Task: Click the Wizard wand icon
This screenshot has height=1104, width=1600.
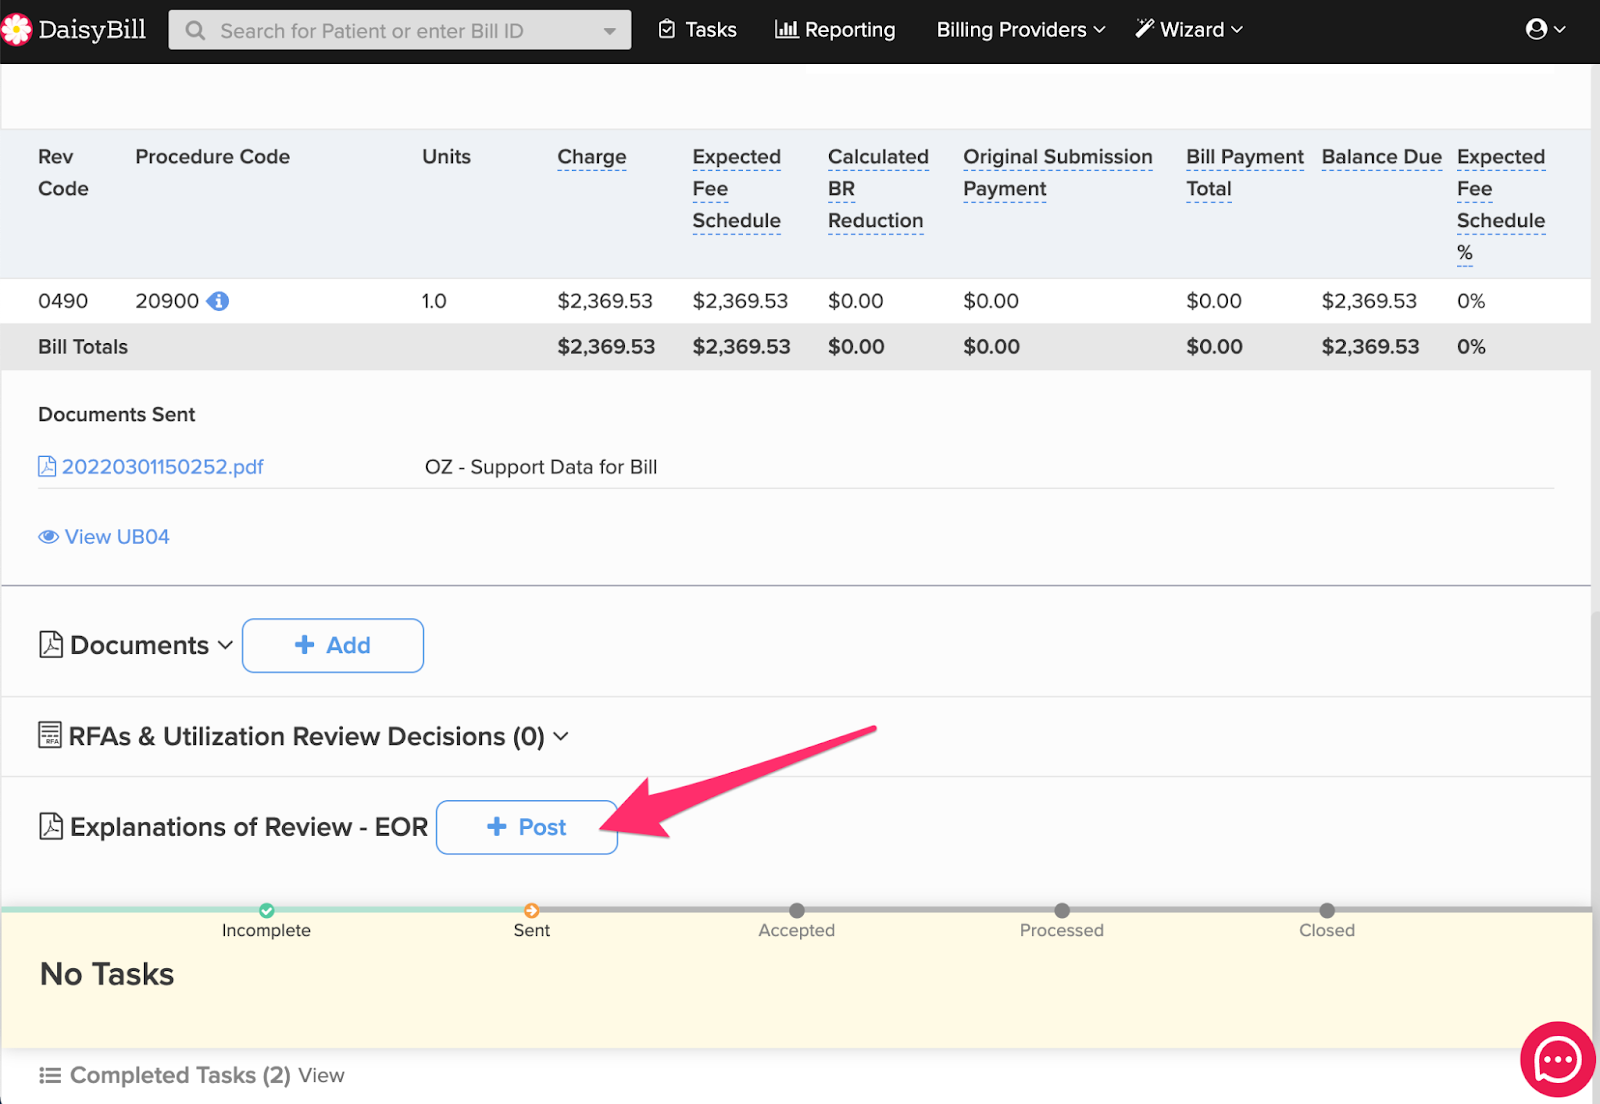Action: pyautogui.click(x=1145, y=28)
